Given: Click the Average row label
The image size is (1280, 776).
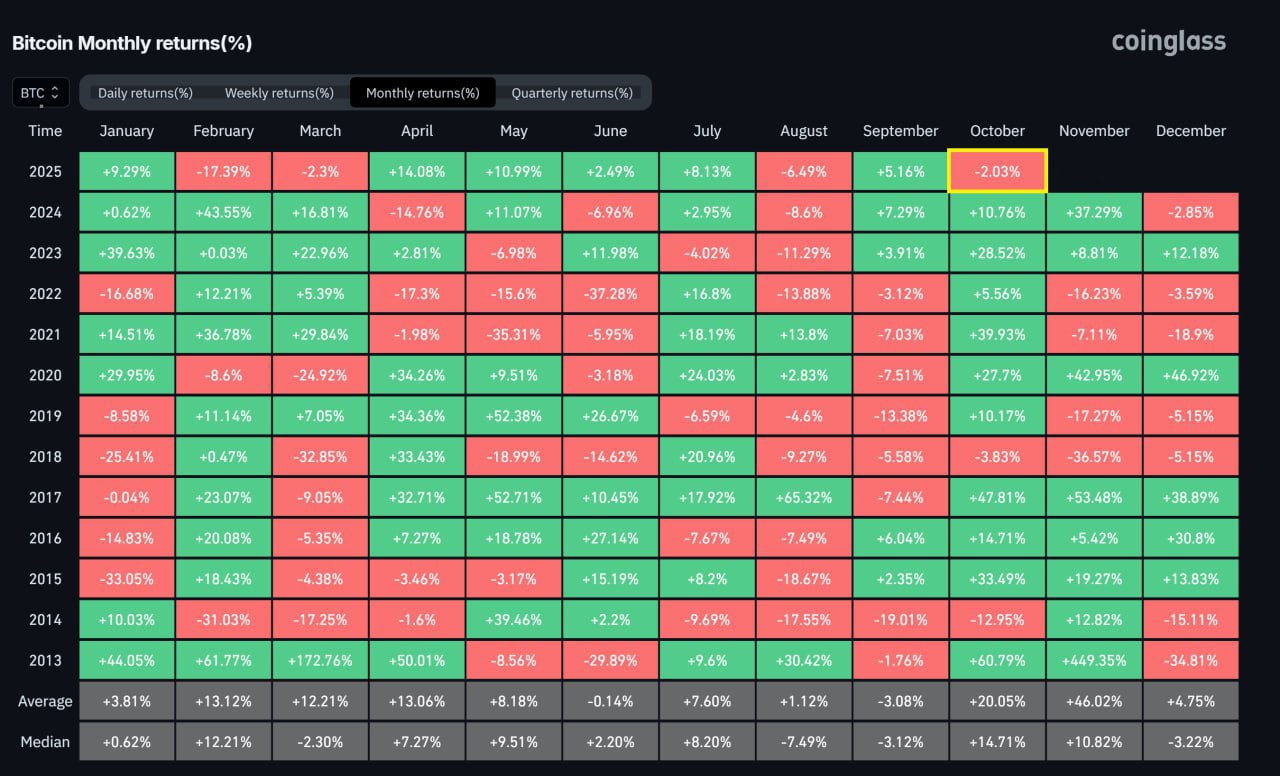Looking at the screenshot, I should (x=45, y=701).
